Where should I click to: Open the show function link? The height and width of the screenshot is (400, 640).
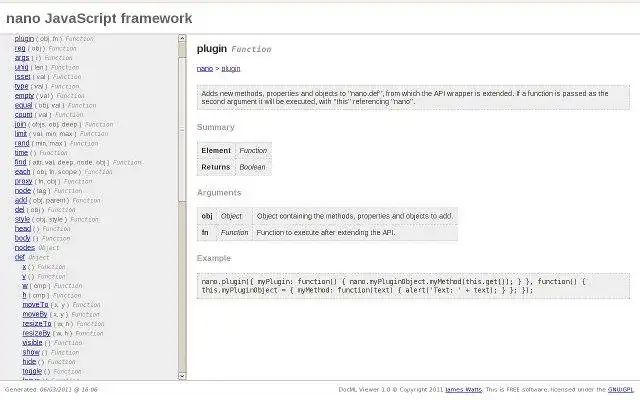pos(31,352)
